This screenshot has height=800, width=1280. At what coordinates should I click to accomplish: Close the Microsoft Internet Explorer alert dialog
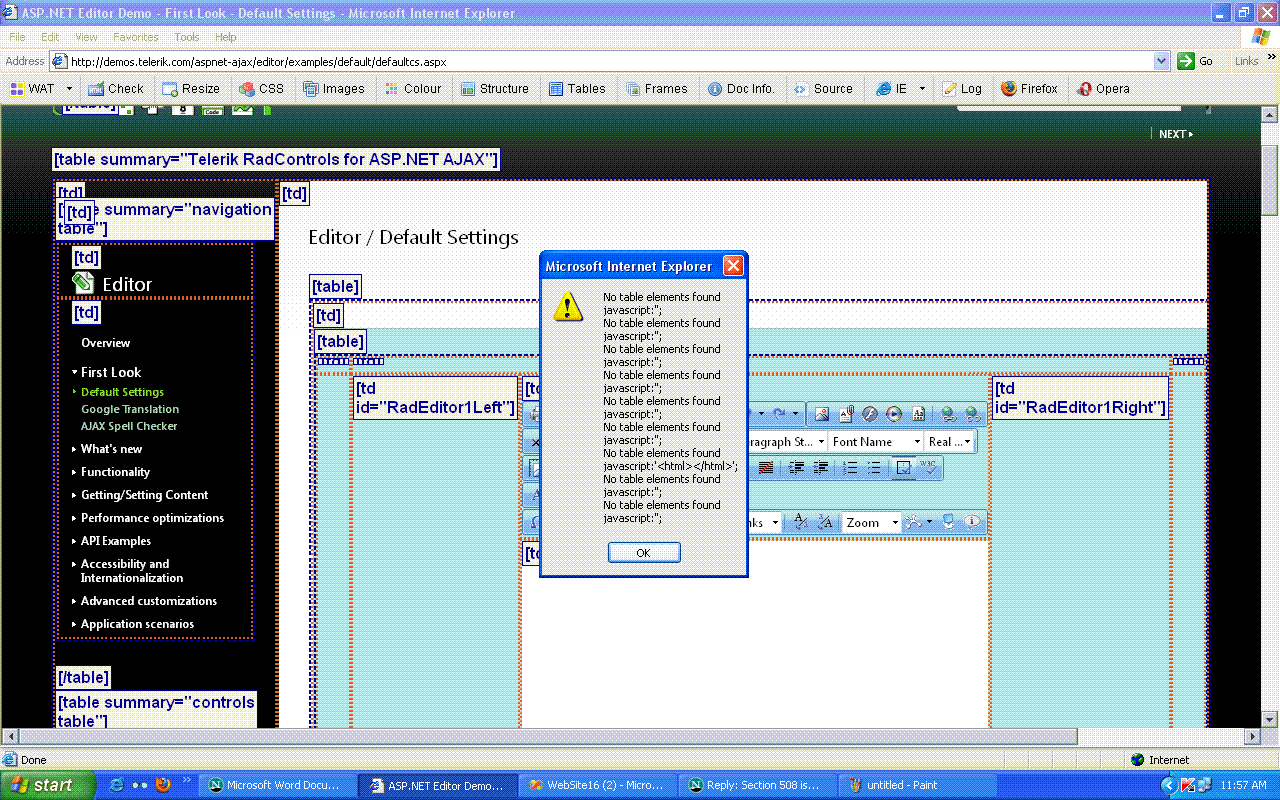pyautogui.click(x=733, y=266)
